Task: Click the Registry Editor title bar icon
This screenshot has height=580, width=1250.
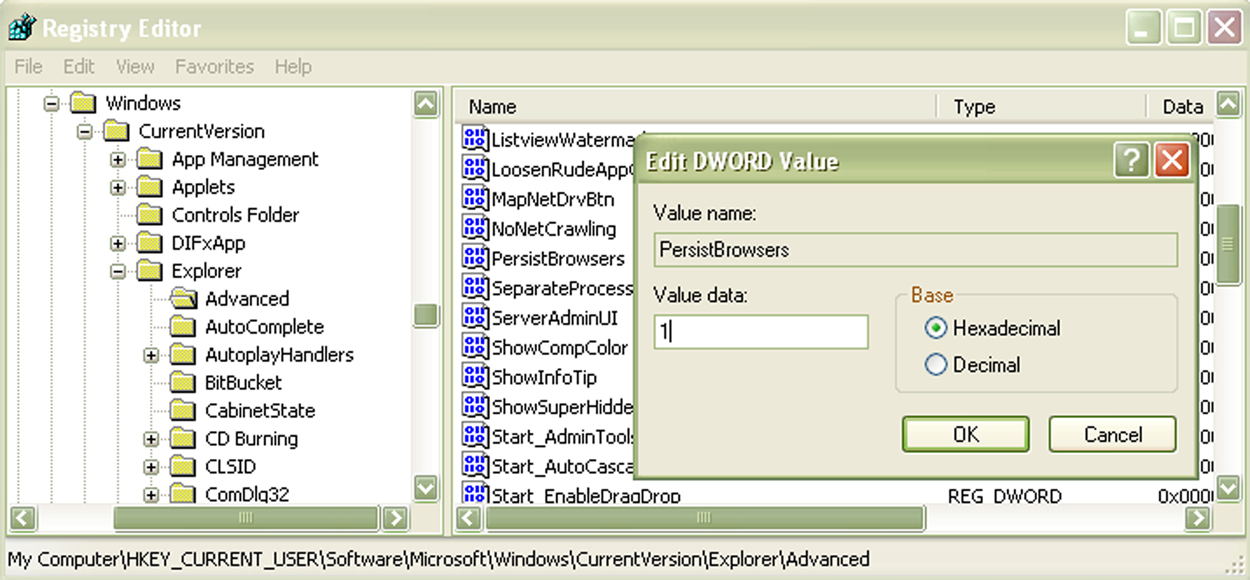Action: tap(22, 27)
